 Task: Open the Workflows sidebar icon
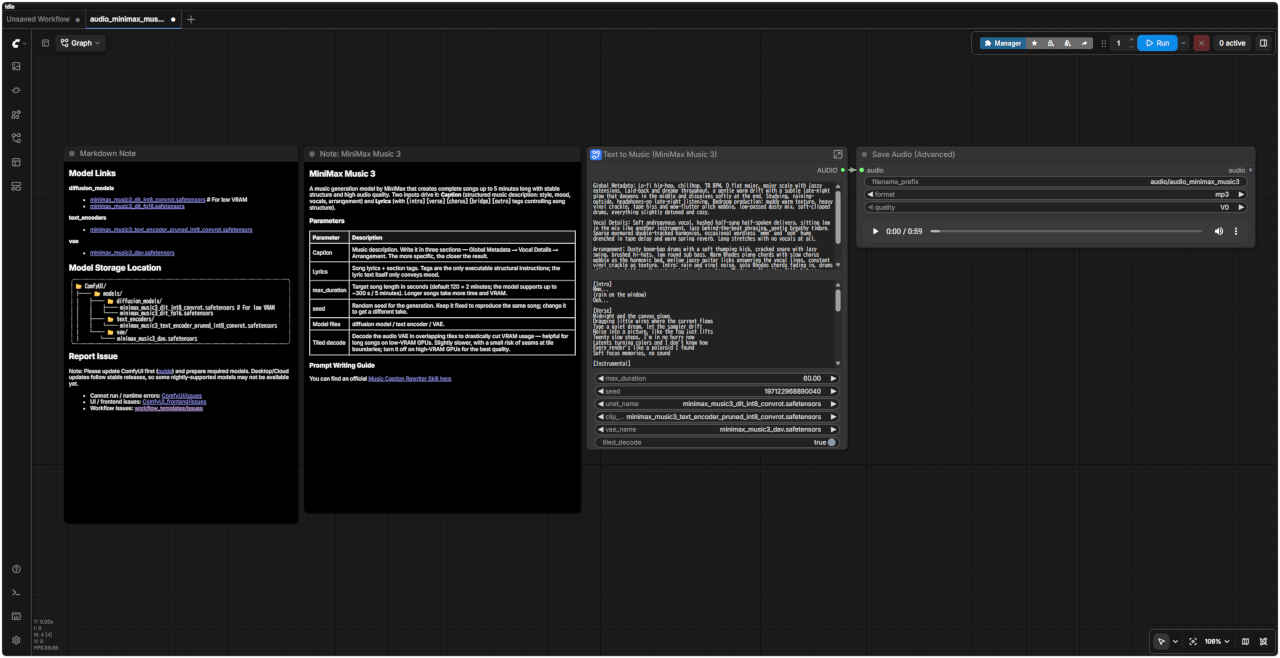16,138
